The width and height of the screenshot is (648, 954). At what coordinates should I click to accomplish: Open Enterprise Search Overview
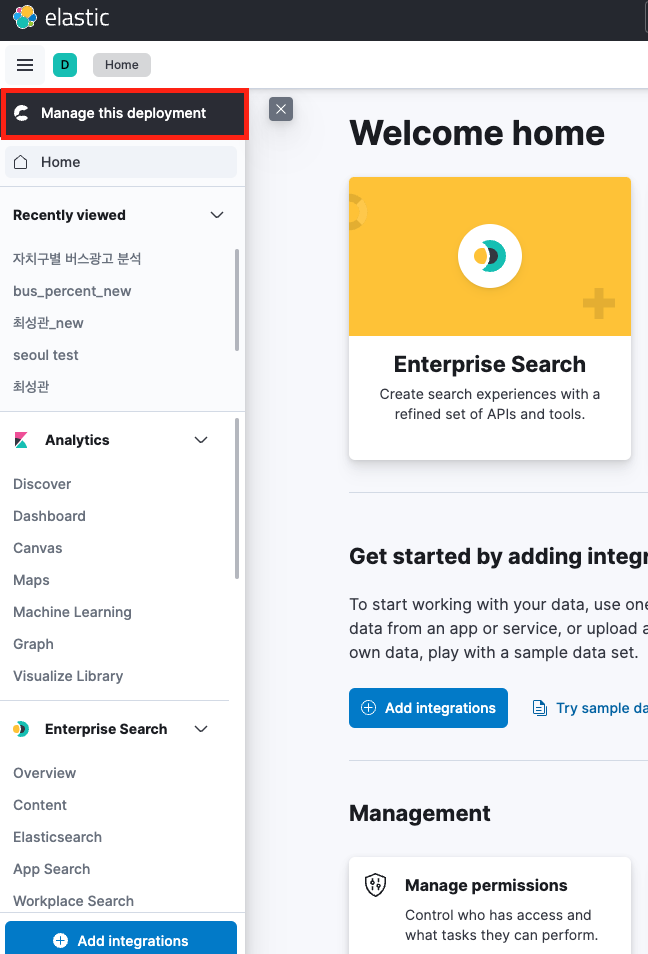(44, 773)
